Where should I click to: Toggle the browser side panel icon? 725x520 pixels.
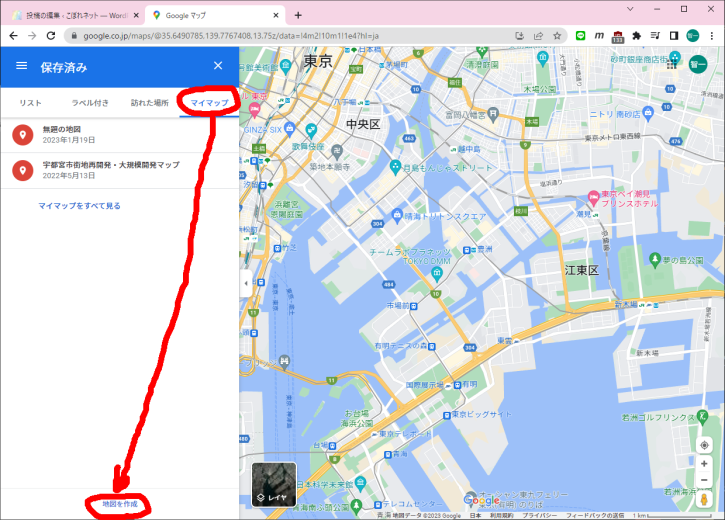[x=674, y=36]
